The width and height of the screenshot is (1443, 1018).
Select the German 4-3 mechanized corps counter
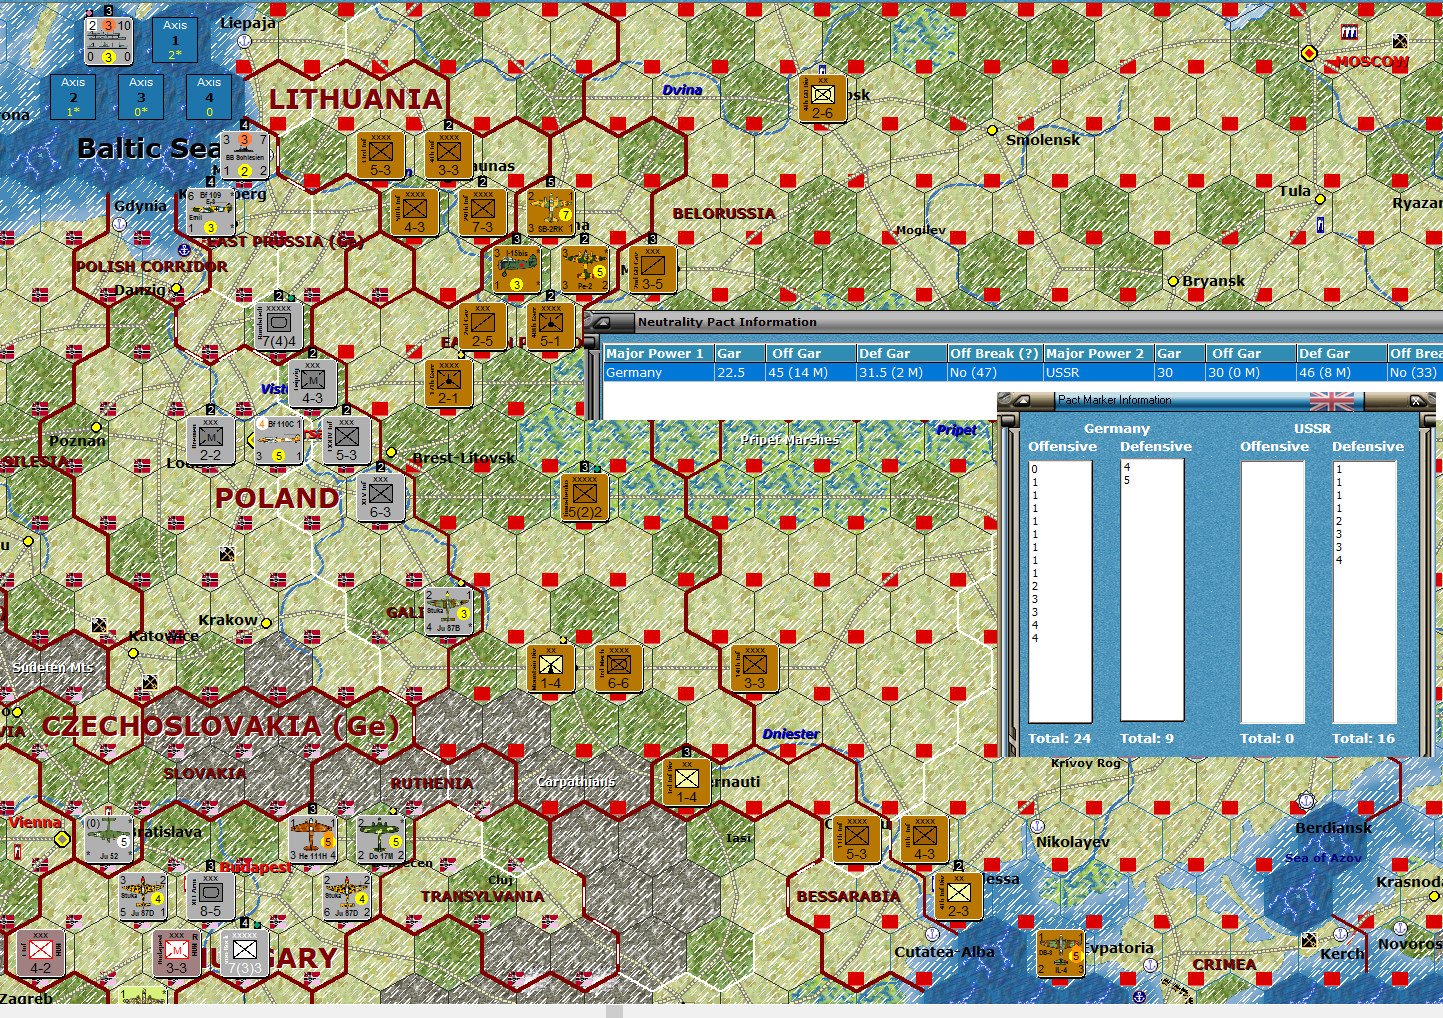point(313,383)
